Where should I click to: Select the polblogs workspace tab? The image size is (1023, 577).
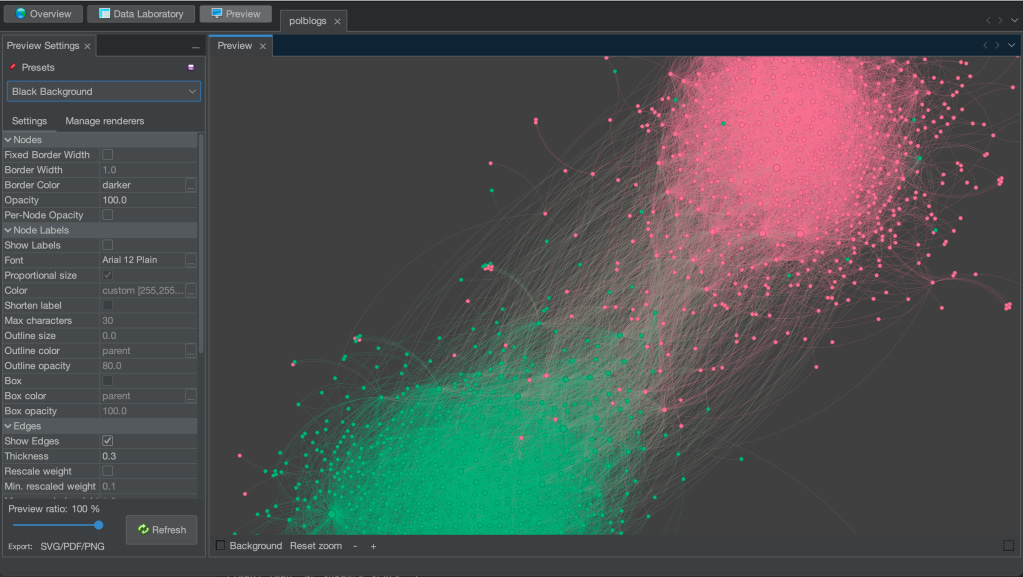point(307,21)
